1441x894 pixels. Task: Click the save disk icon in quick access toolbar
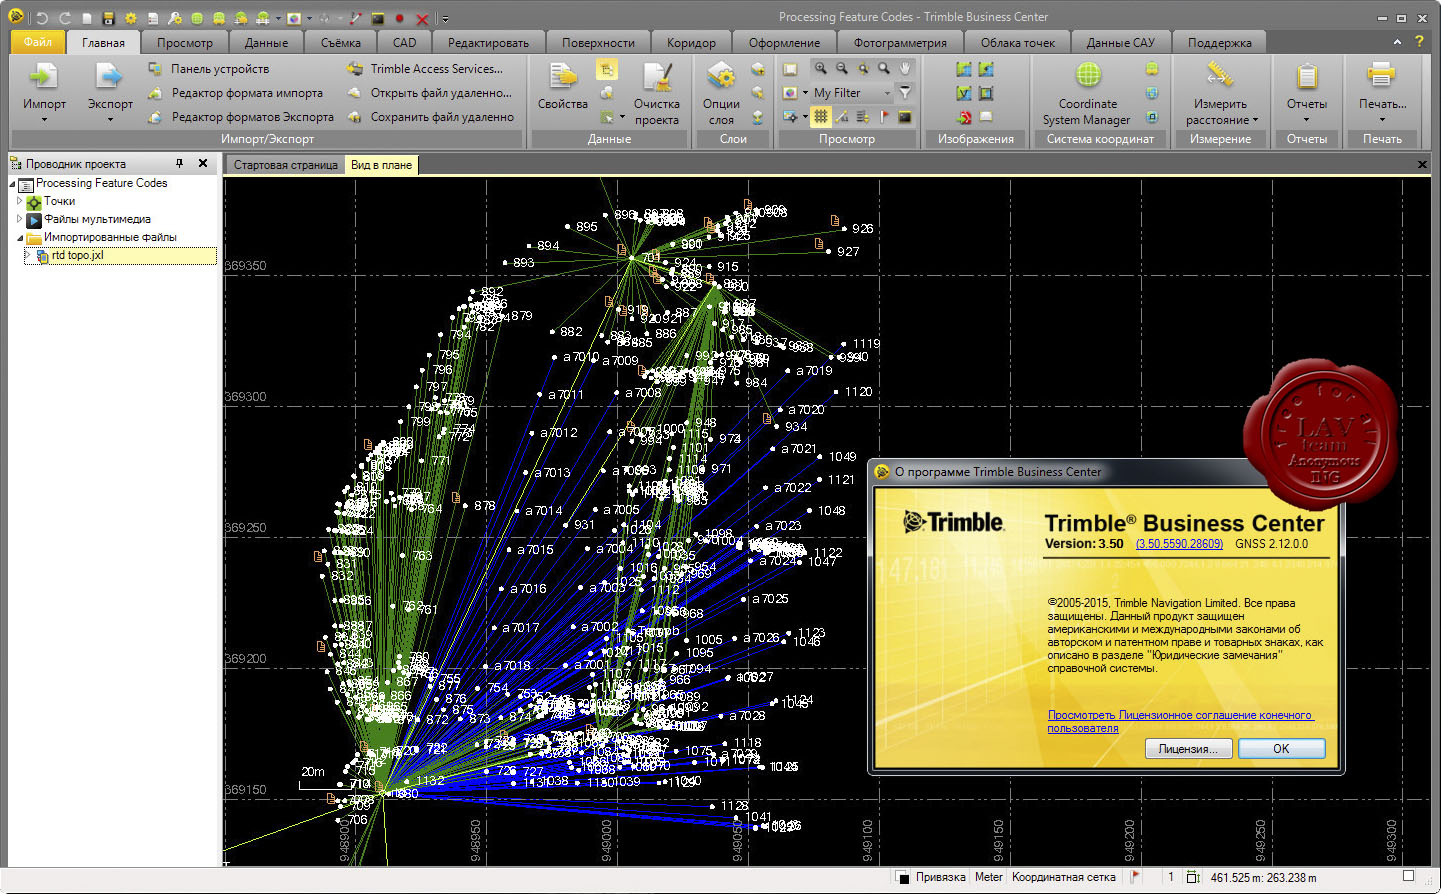tap(108, 18)
